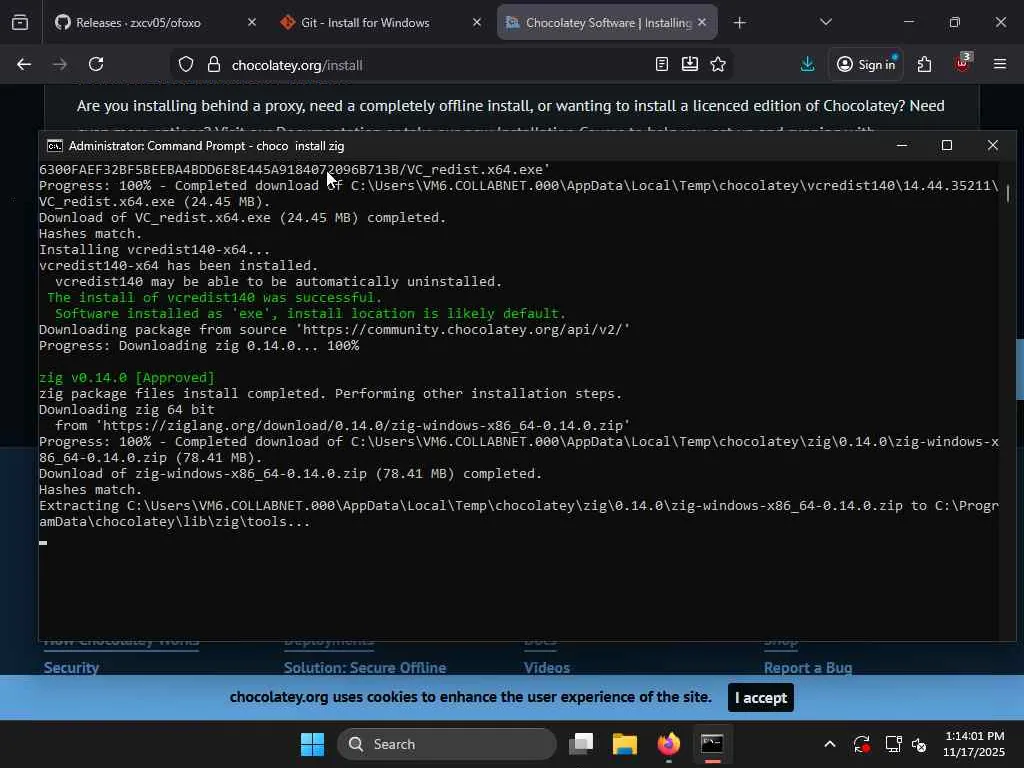Click the Sign in account button
1024x768 pixels.
pos(866,64)
